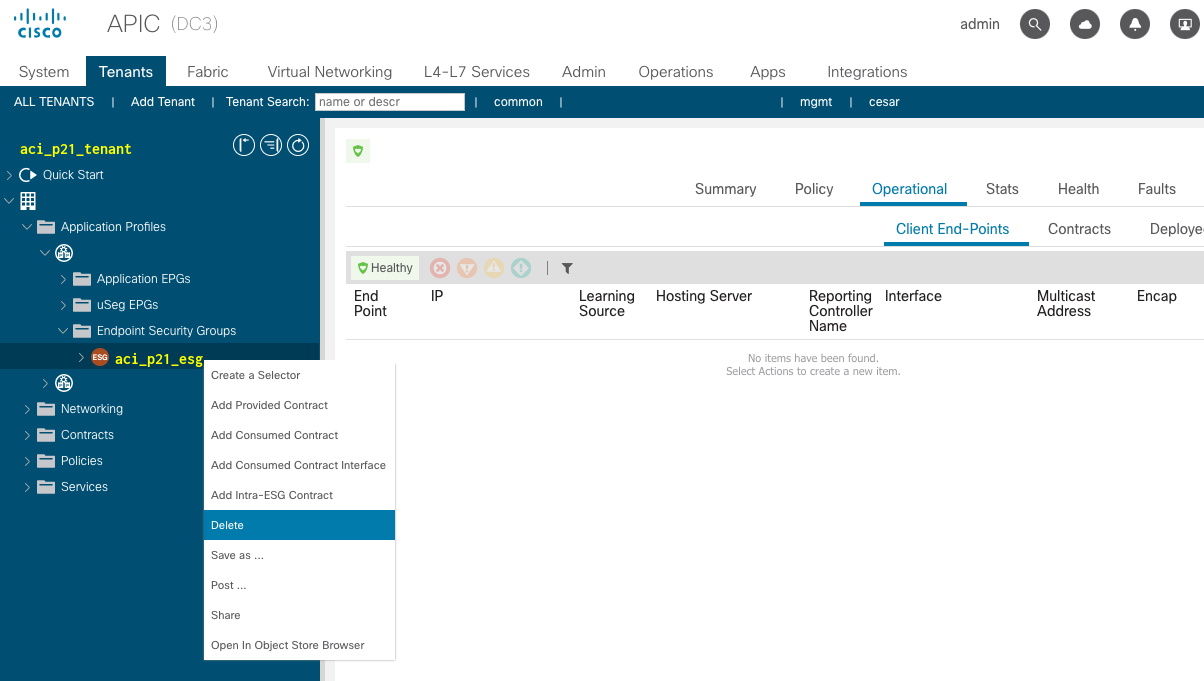Click the yellow minor fault icon
The height and width of the screenshot is (681, 1204).
(494, 268)
